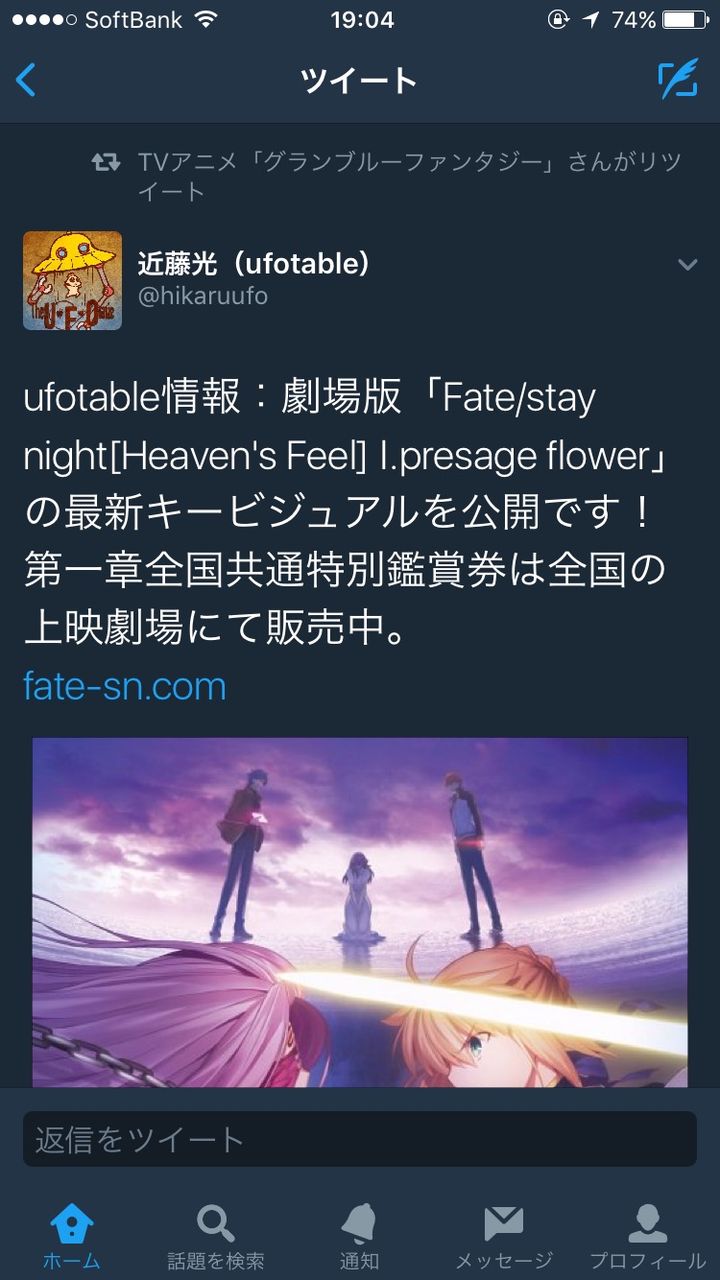This screenshot has height=1280, width=720.
Task: View the Heaven's Feel key visual image
Action: click(360, 913)
